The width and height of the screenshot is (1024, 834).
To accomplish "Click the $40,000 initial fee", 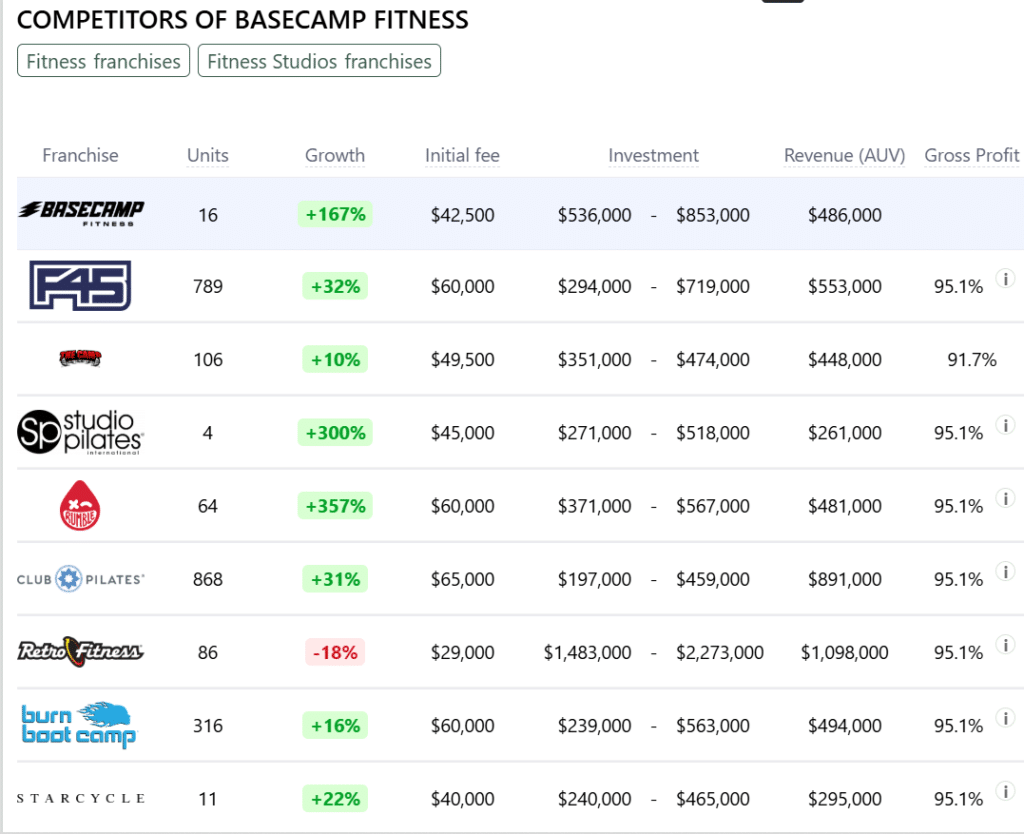I will coord(462,798).
